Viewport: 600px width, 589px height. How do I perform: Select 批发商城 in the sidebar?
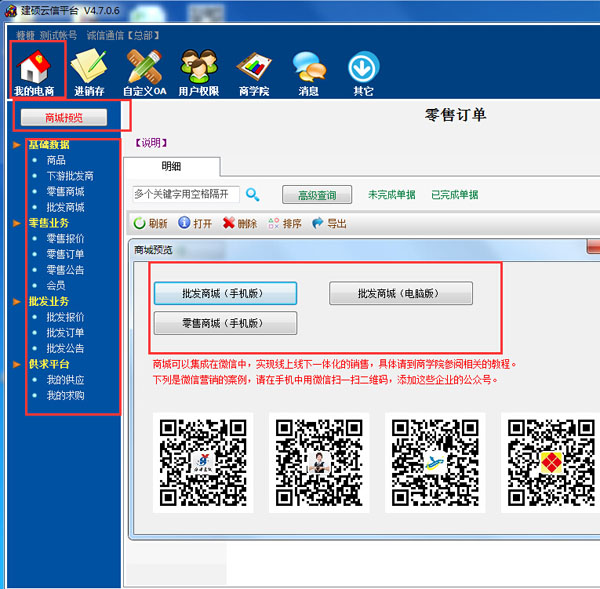pos(65,207)
